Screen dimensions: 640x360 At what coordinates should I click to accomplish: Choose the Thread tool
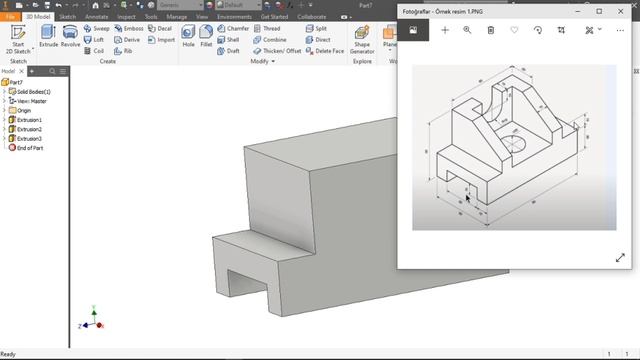click(267, 29)
